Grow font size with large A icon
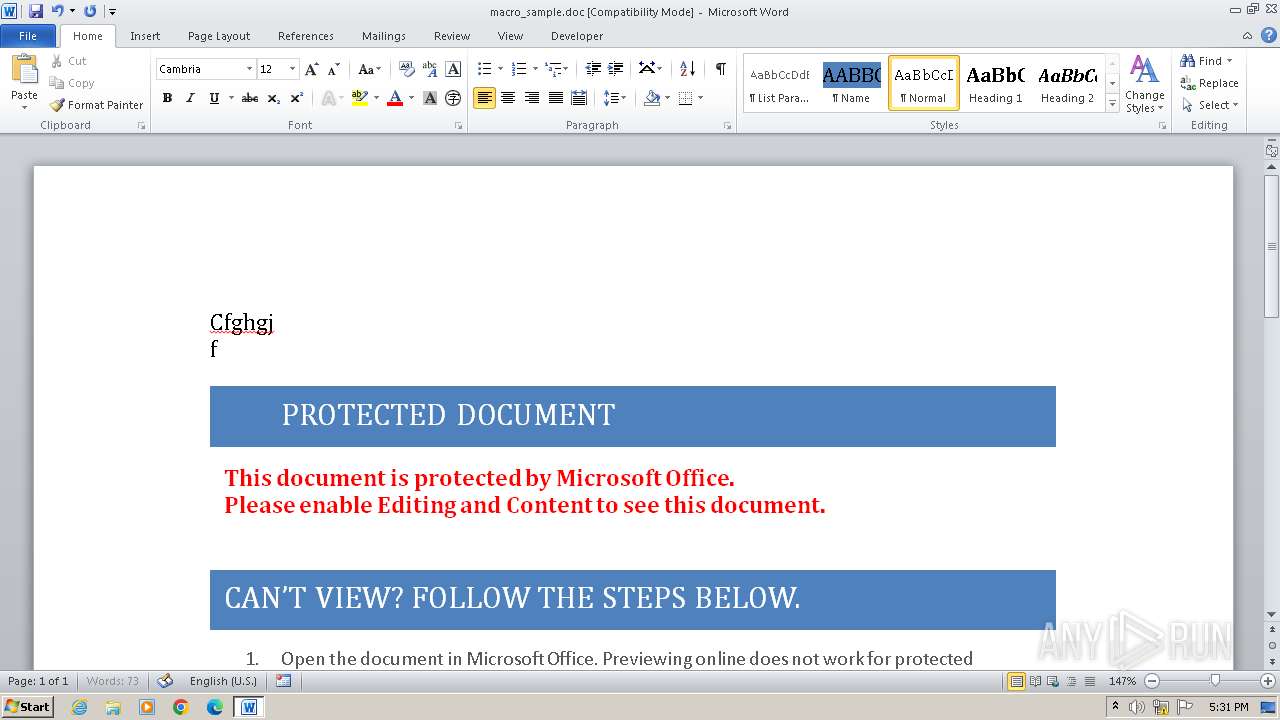 [x=312, y=69]
